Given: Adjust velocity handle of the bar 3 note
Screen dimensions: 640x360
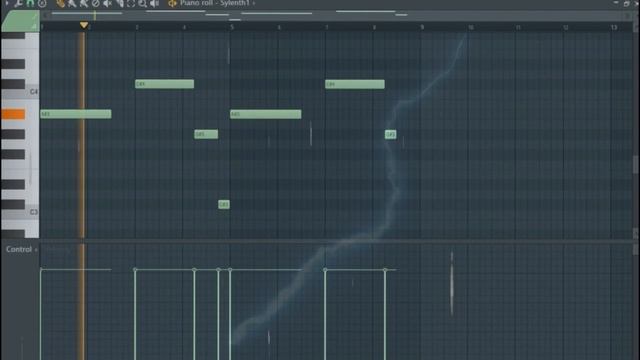Looking at the screenshot, I should [x=135, y=270].
